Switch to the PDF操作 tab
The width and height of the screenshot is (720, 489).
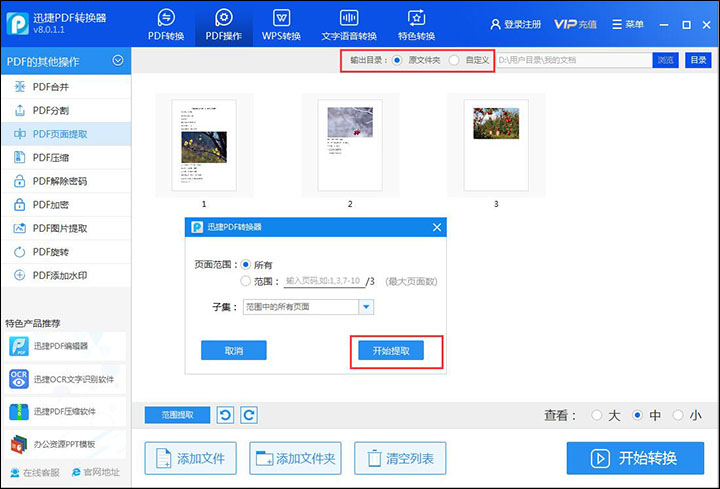(224, 25)
